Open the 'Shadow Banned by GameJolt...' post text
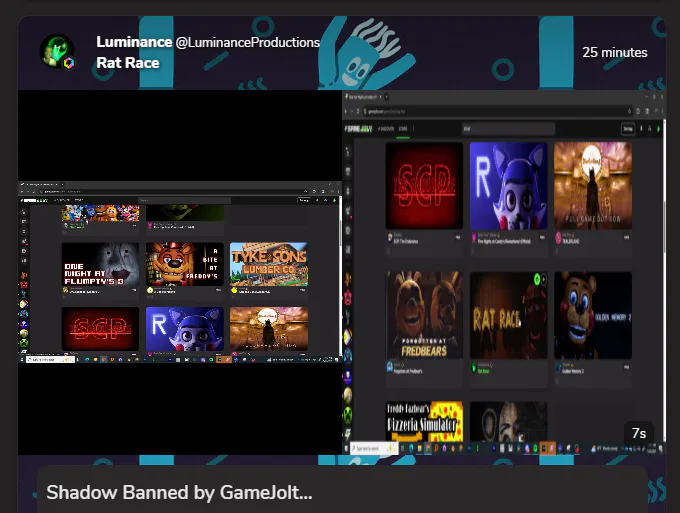The height and width of the screenshot is (513, 680). pyautogui.click(x=179, y=493)
